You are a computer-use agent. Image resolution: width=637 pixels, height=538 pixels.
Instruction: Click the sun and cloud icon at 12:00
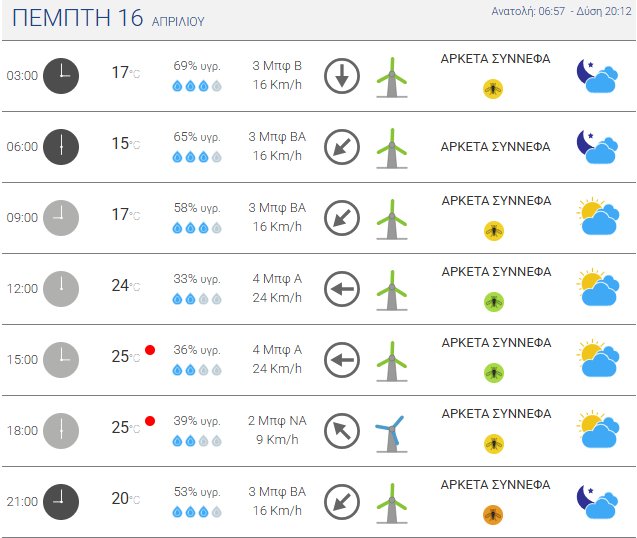pyautogui.click(x=596, y=289)
